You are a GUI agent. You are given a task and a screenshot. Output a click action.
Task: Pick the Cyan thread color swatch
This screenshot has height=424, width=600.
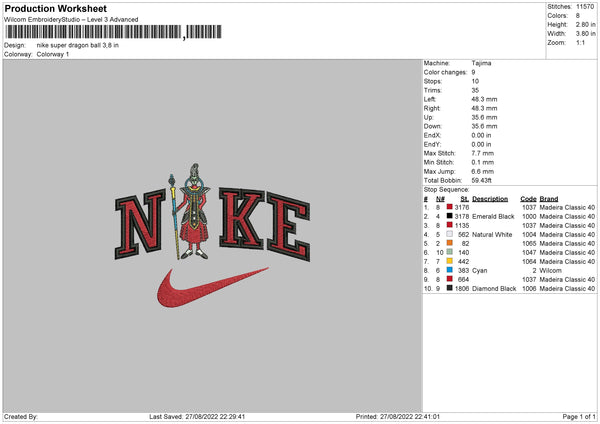click(x=450, y=270)
